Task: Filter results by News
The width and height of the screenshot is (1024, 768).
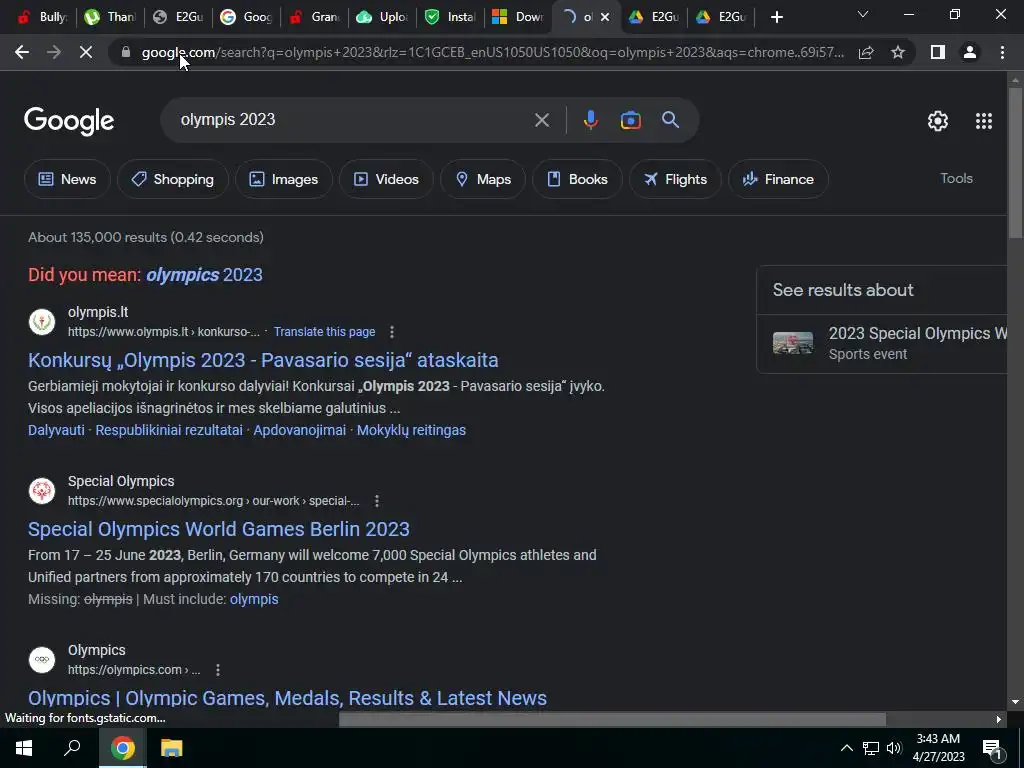Action: coord(67,179)
